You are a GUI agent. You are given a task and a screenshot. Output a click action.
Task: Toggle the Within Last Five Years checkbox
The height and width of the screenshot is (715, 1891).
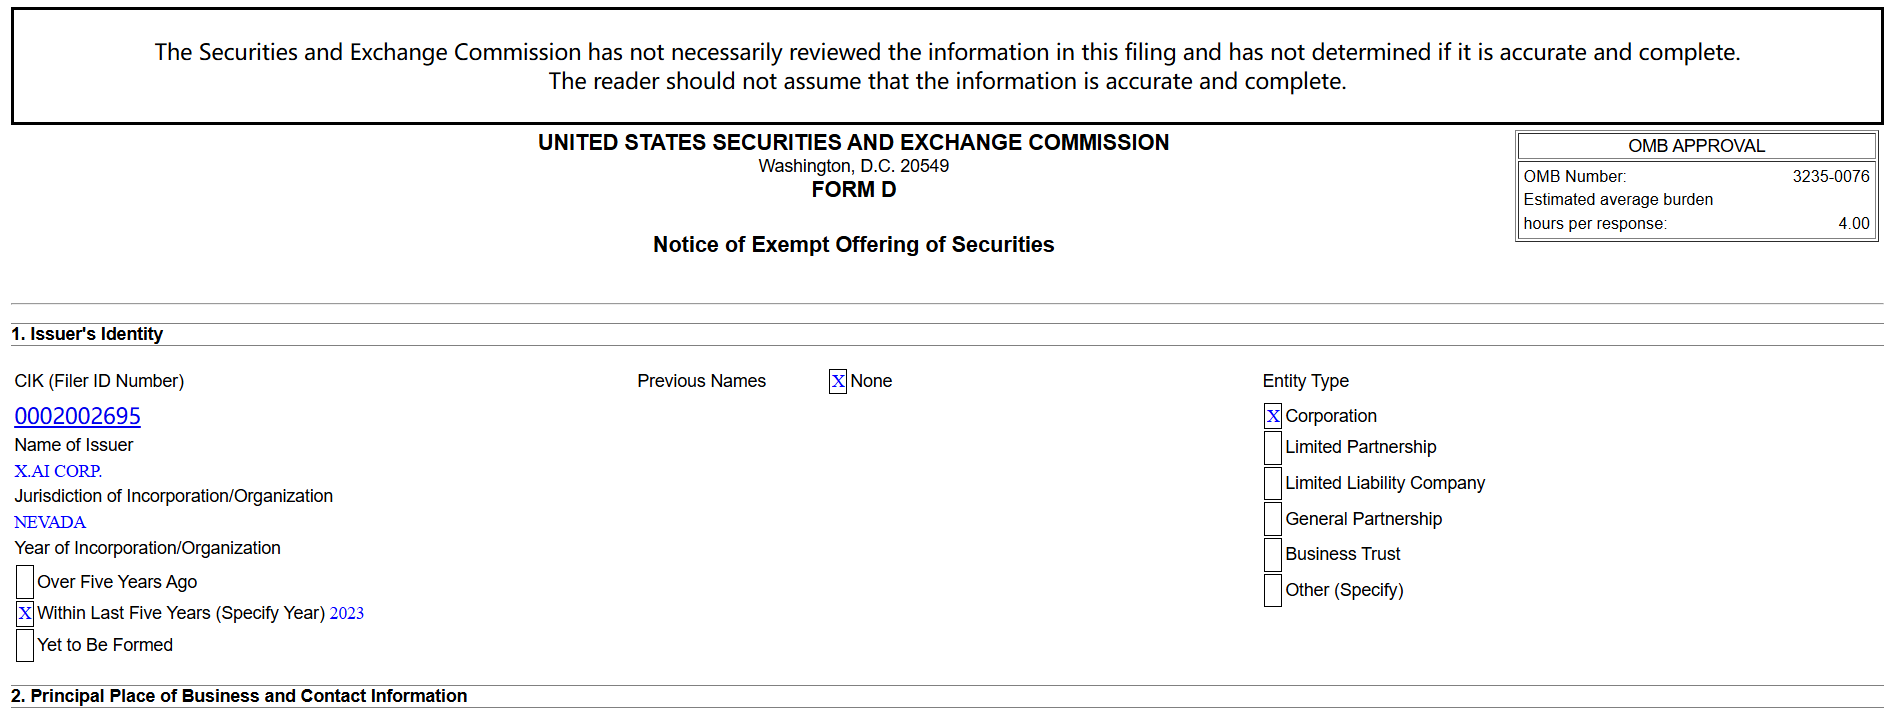tap(25, 613)
